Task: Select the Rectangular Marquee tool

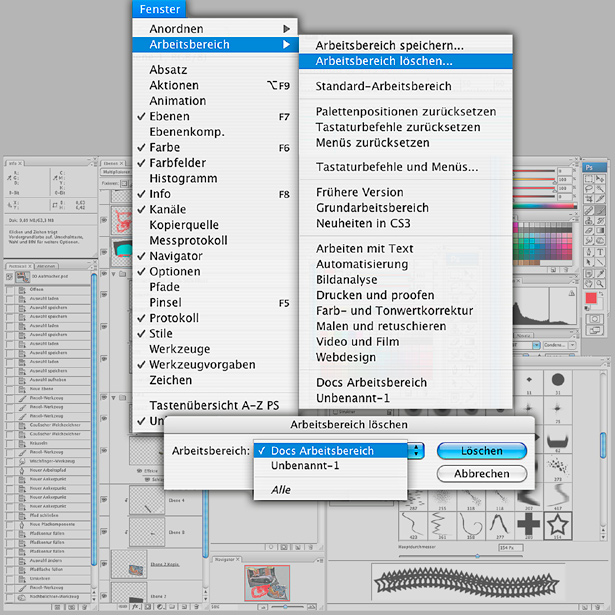Action: (589, 179)
